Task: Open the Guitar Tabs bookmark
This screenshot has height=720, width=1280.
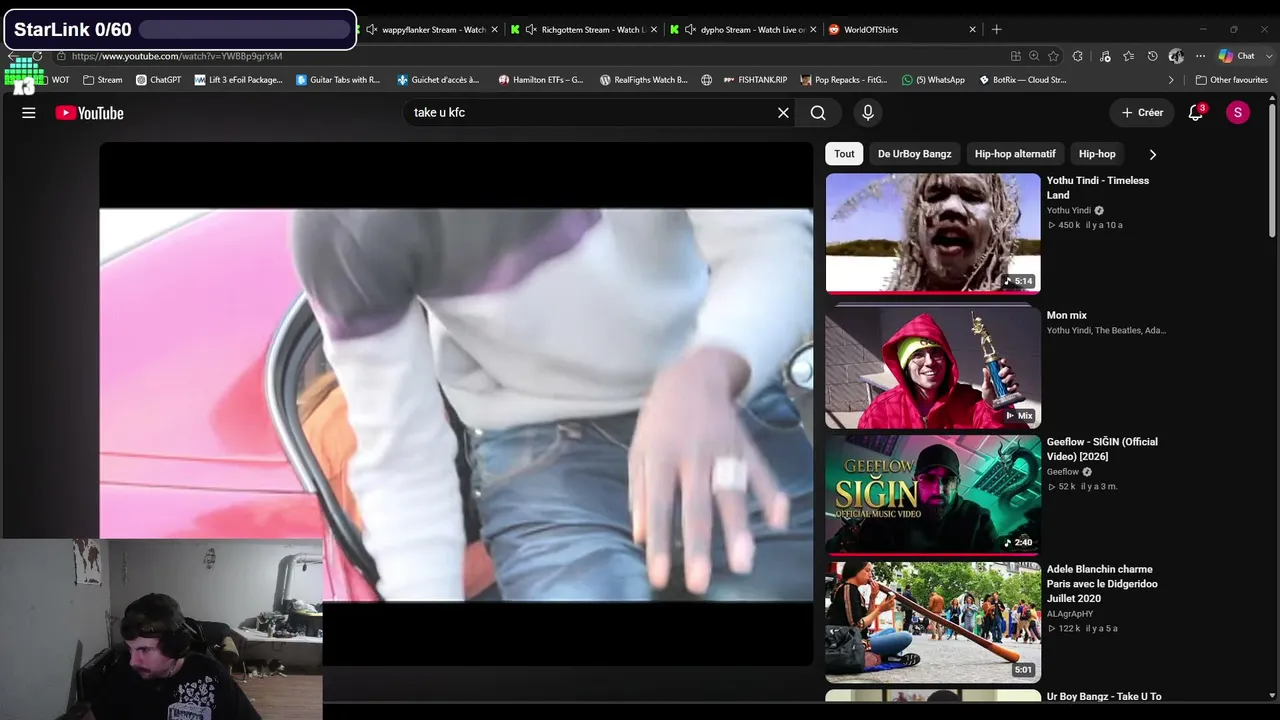Action: (x=338, y=80)
